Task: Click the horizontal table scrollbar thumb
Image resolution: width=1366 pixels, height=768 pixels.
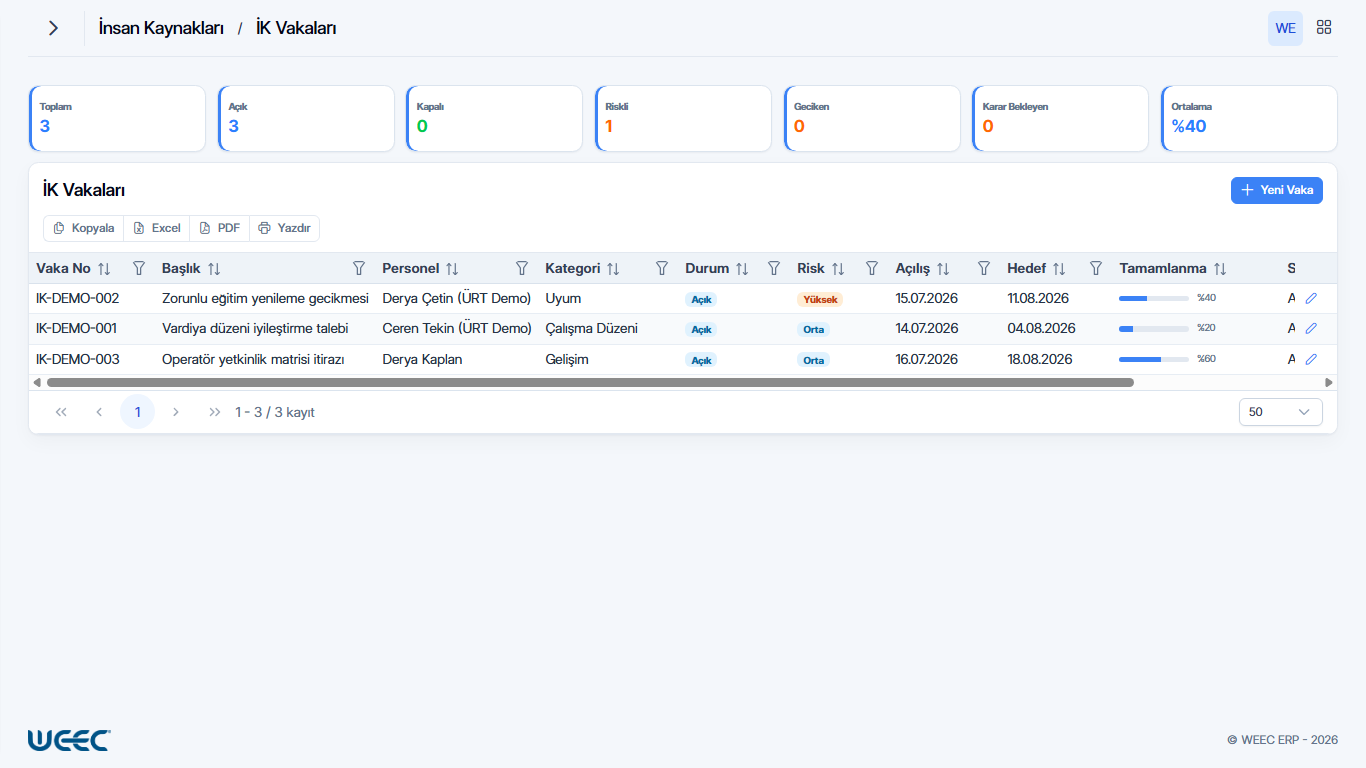Action: point(590,382)
